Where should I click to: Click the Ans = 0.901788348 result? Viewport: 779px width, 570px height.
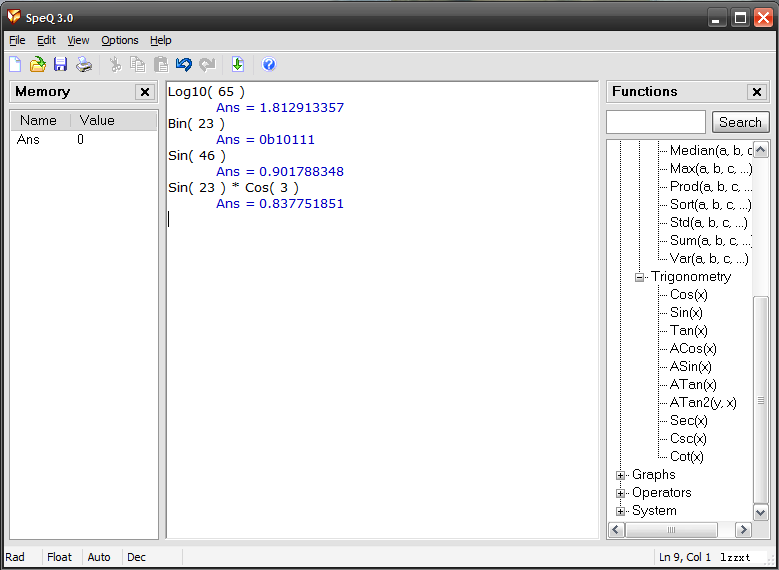[x=280, y=172]
